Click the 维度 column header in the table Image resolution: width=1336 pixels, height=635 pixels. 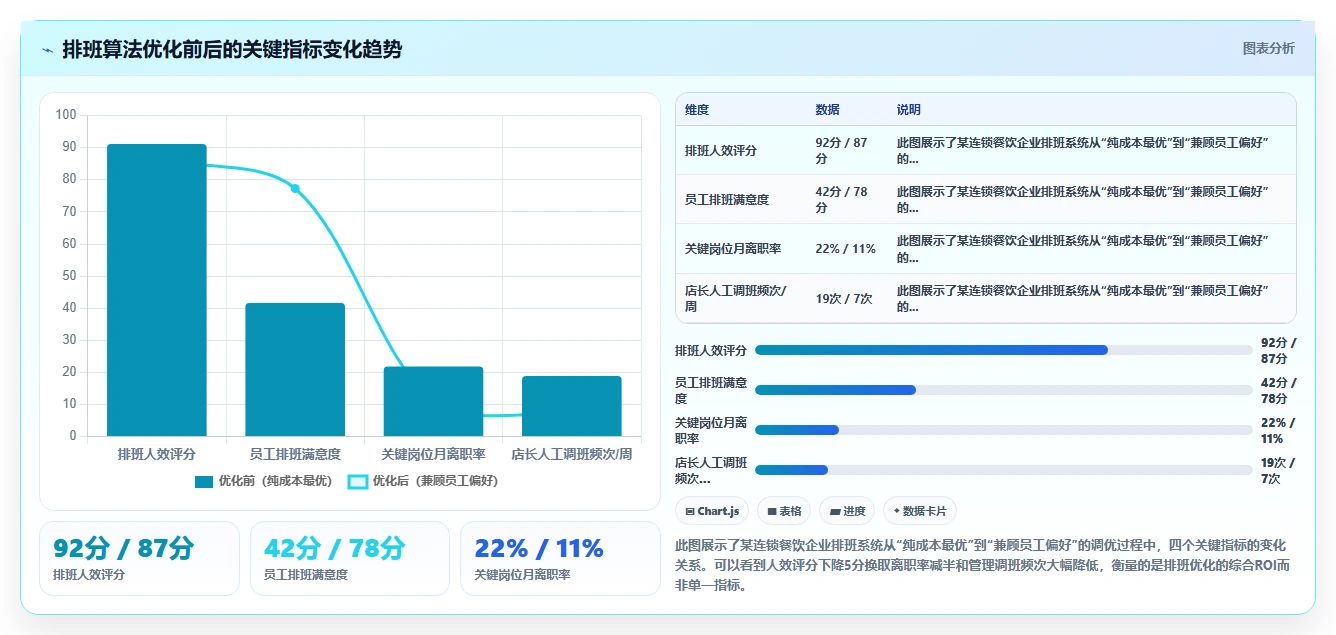click(697, 110)
